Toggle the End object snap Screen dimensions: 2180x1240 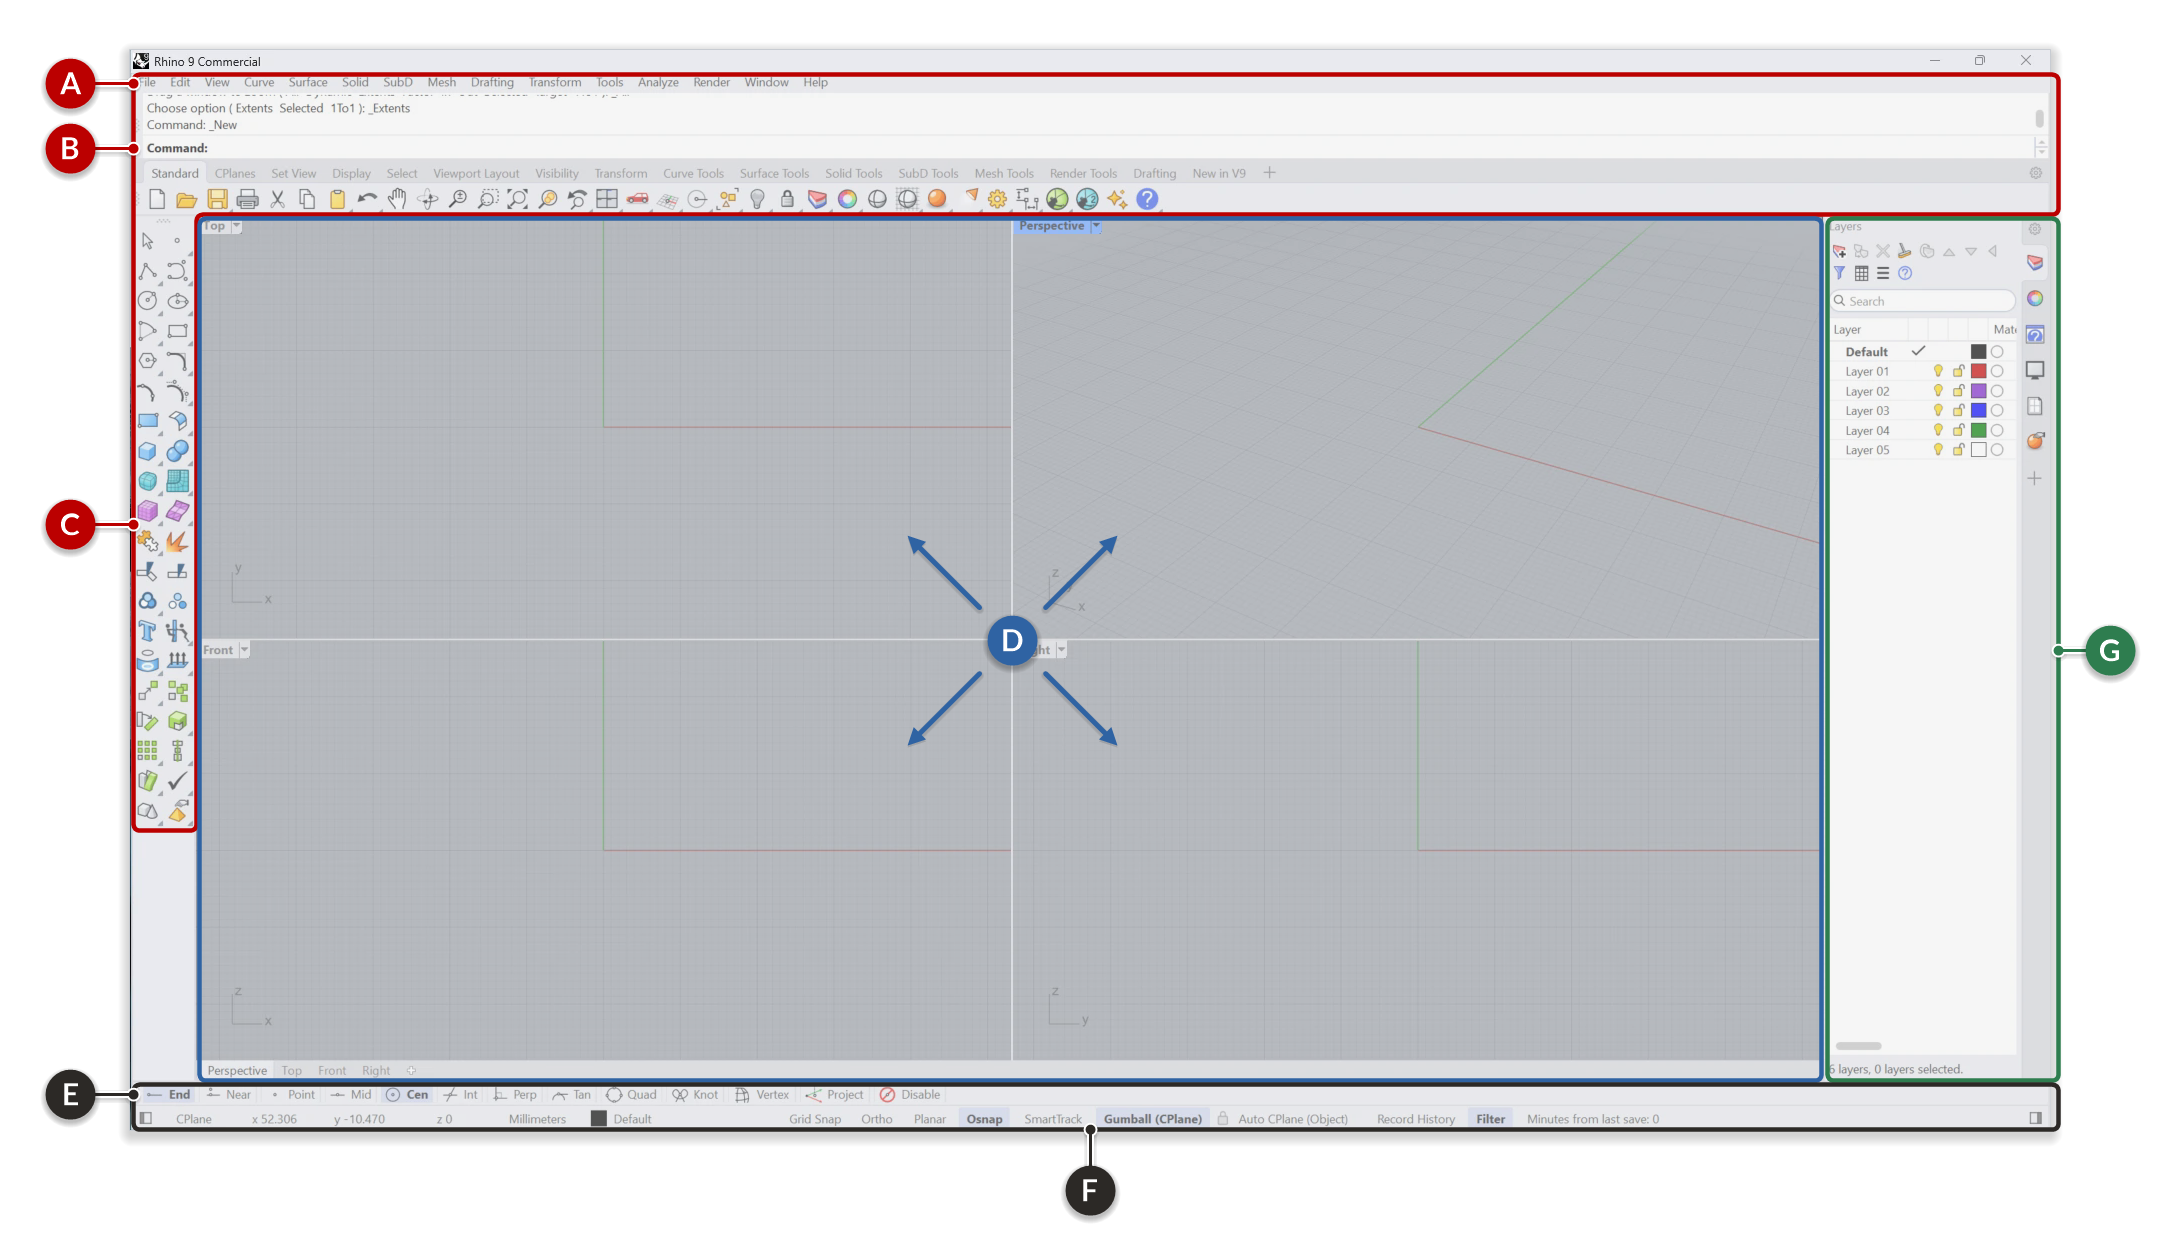coord(168,1095)
